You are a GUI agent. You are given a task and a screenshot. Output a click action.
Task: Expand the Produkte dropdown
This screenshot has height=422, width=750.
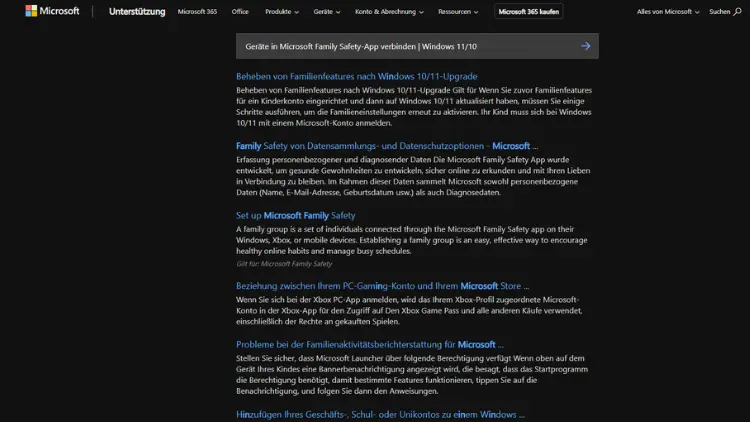pyautogui.click(x=282, y=11)
